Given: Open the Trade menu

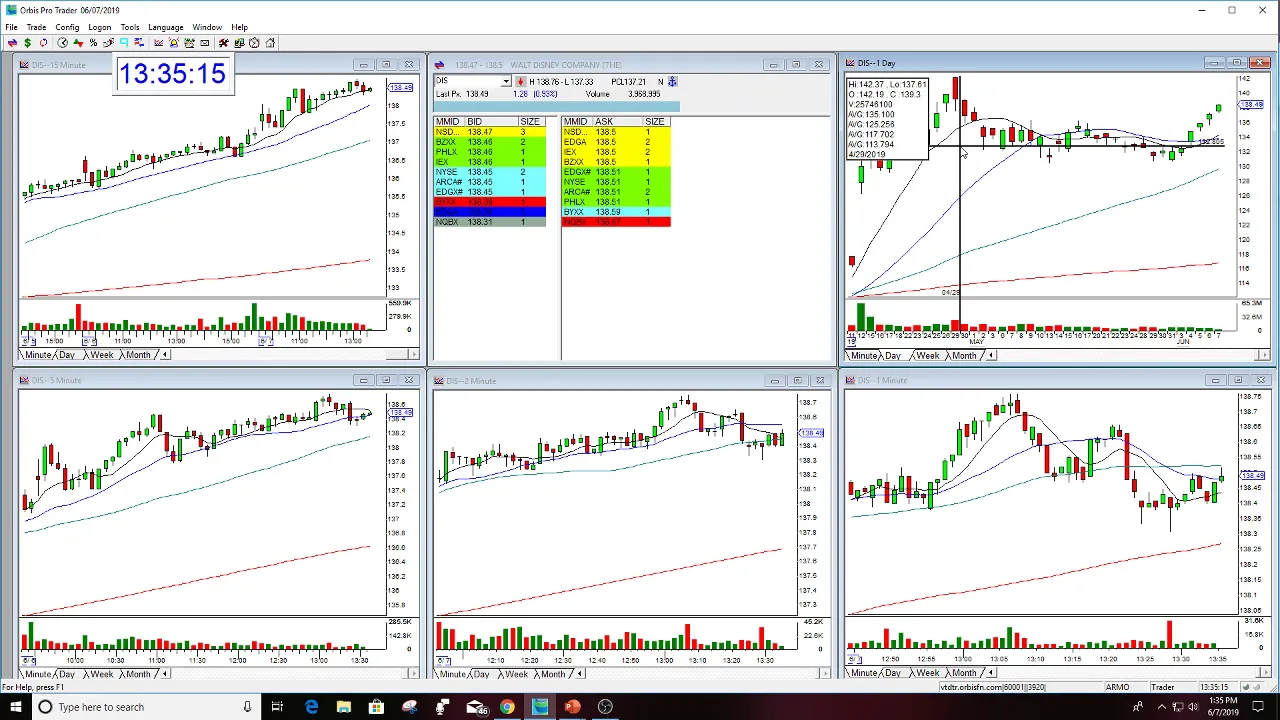Looking at the screenshot, I should 36,27.
